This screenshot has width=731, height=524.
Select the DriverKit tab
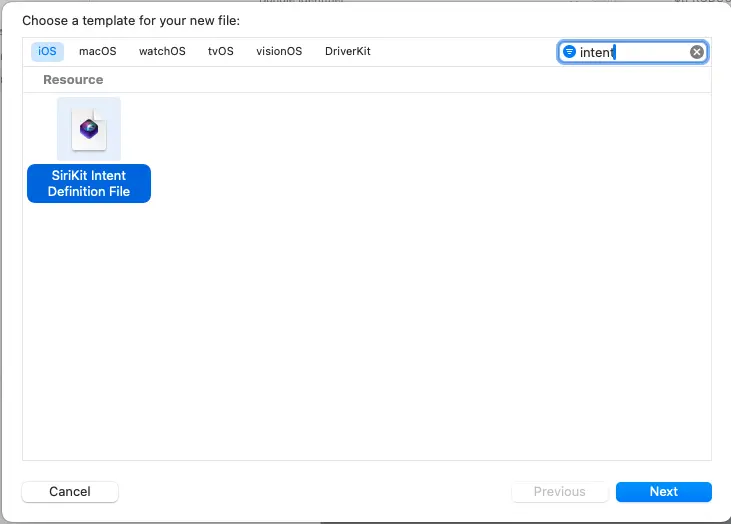348,51
